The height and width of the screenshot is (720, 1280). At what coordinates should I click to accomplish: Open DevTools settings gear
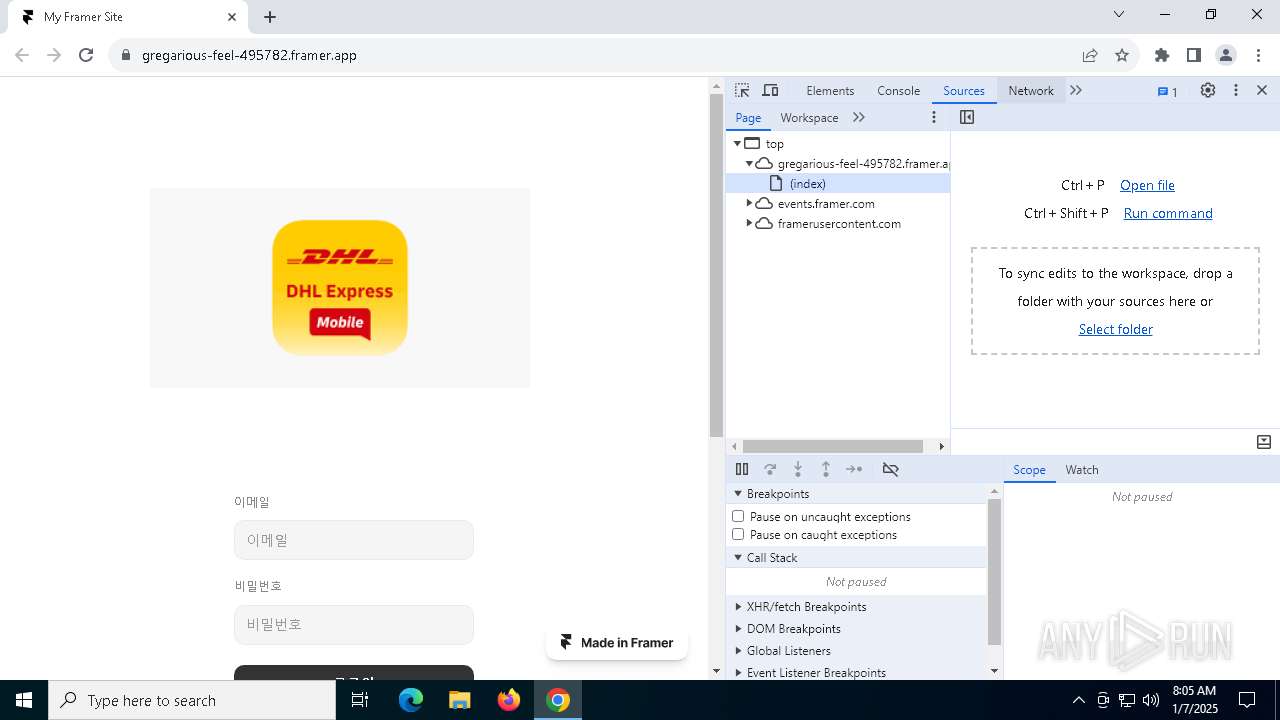click(1208, 90)
